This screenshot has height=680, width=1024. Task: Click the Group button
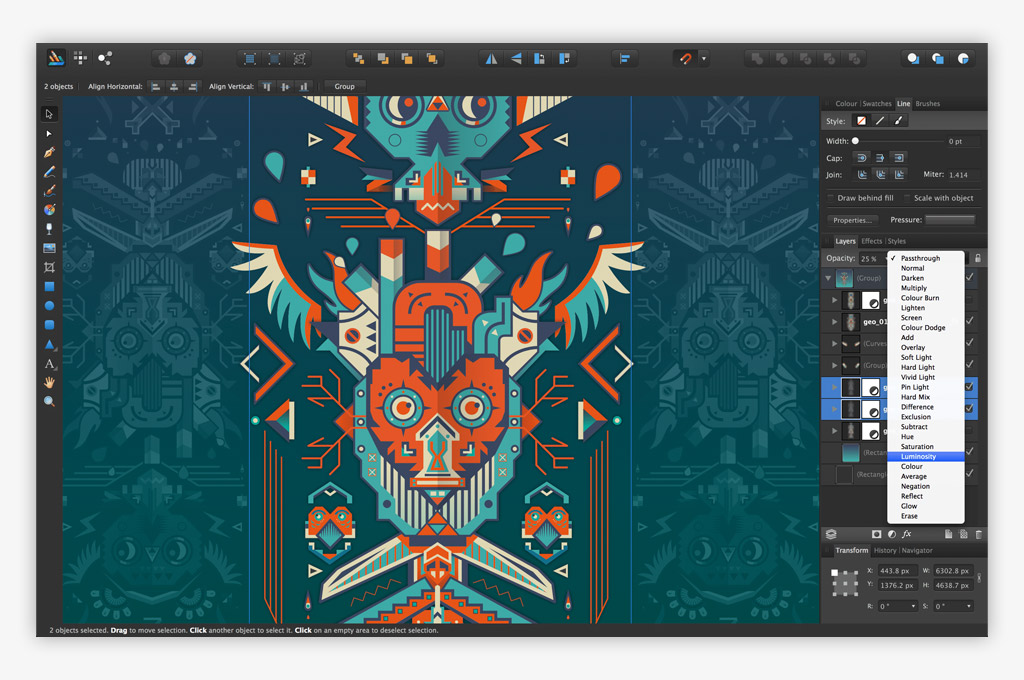coord(345,86)
